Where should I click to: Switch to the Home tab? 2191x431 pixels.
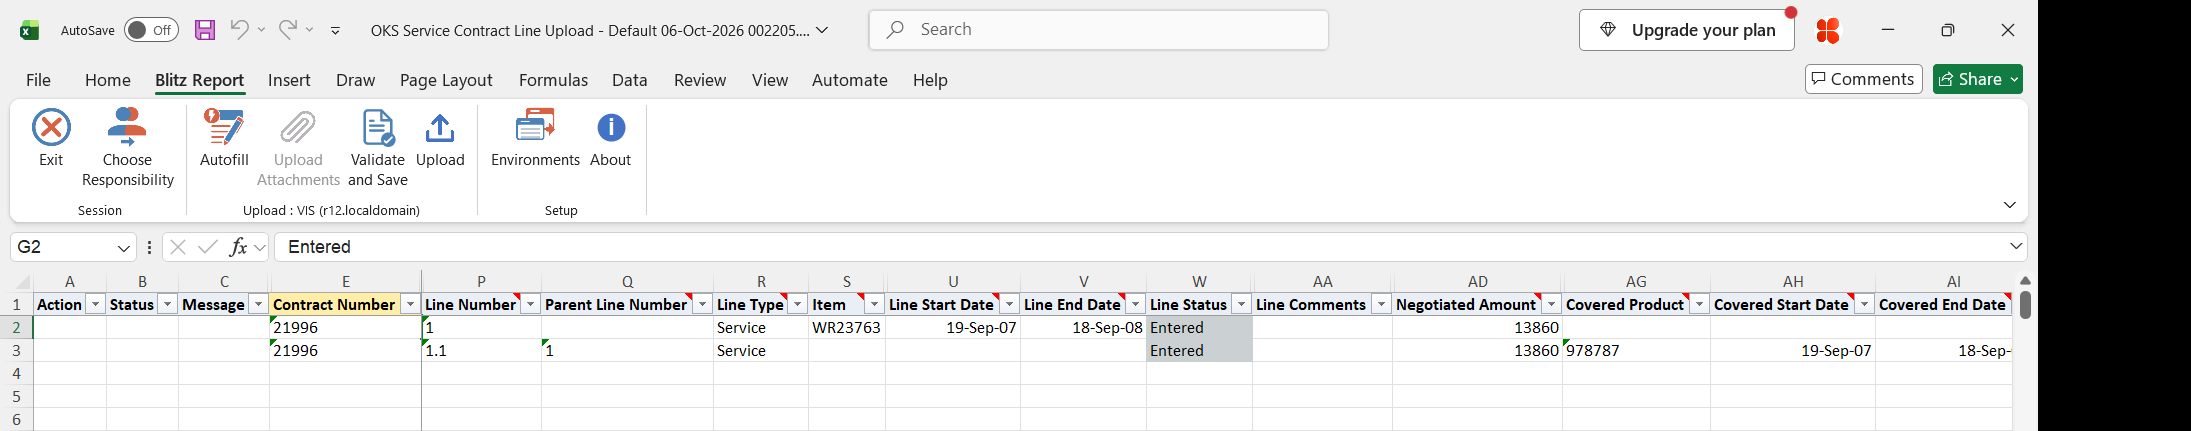pyautogui.click(x=107, y=80)
